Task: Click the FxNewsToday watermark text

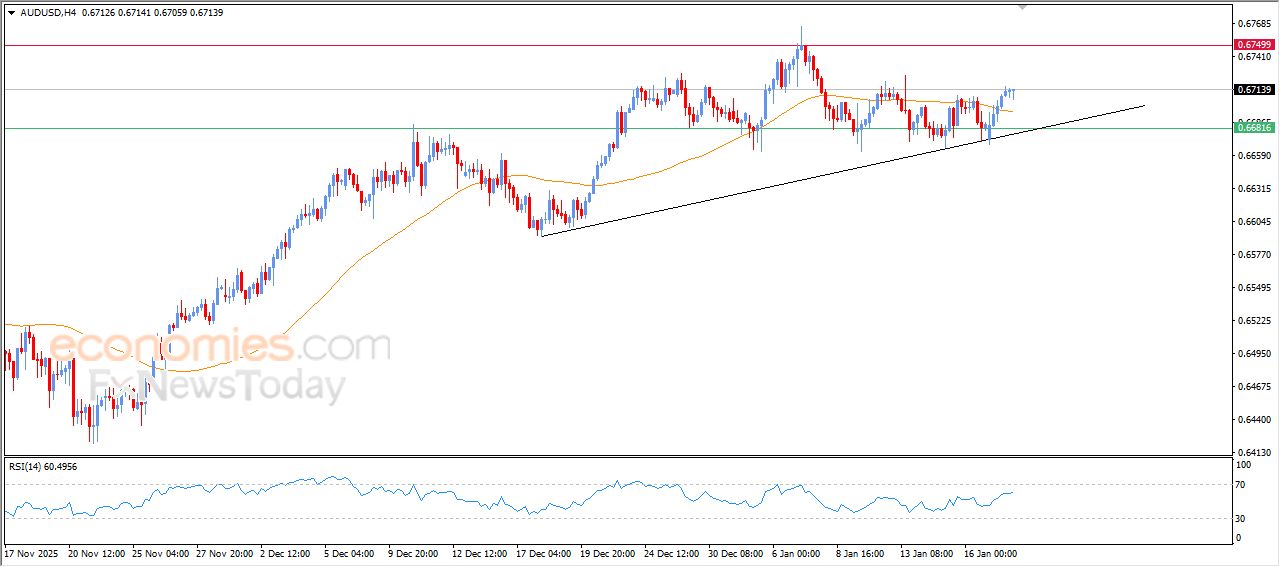Action: 217,386
